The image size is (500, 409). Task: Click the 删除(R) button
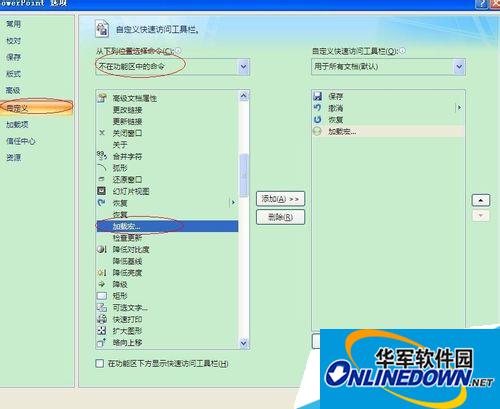tap(280, 217)
